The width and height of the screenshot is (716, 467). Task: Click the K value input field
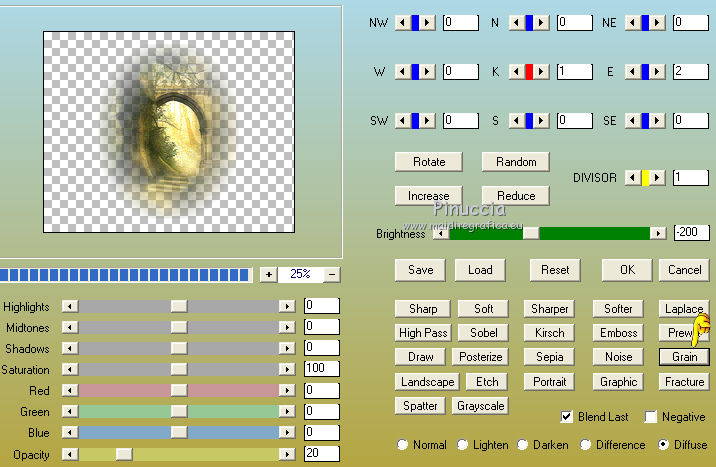574,72
